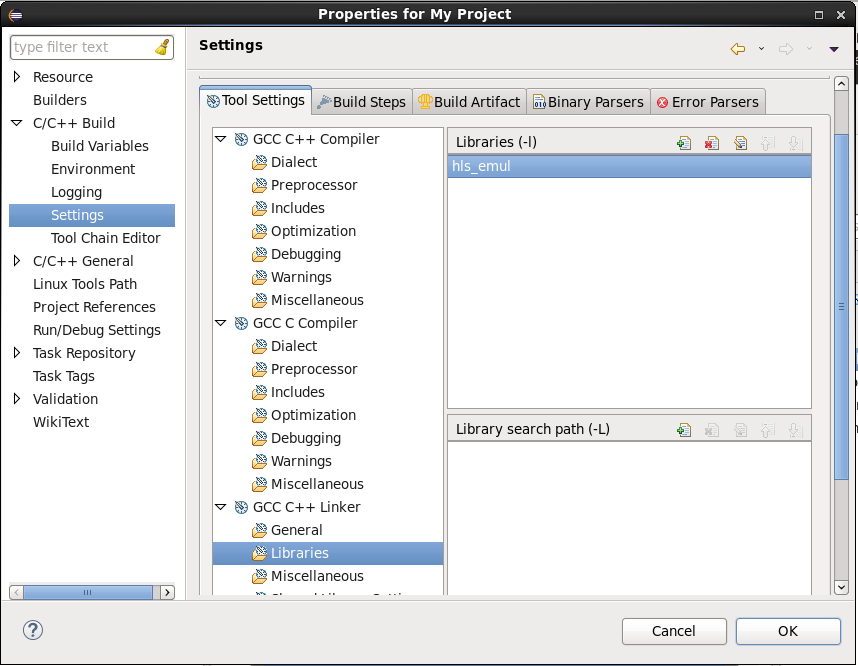The width and height of the screenshot is (858, 666).
Task: Expand the C/C++ General category
Action: coord(17,260)
